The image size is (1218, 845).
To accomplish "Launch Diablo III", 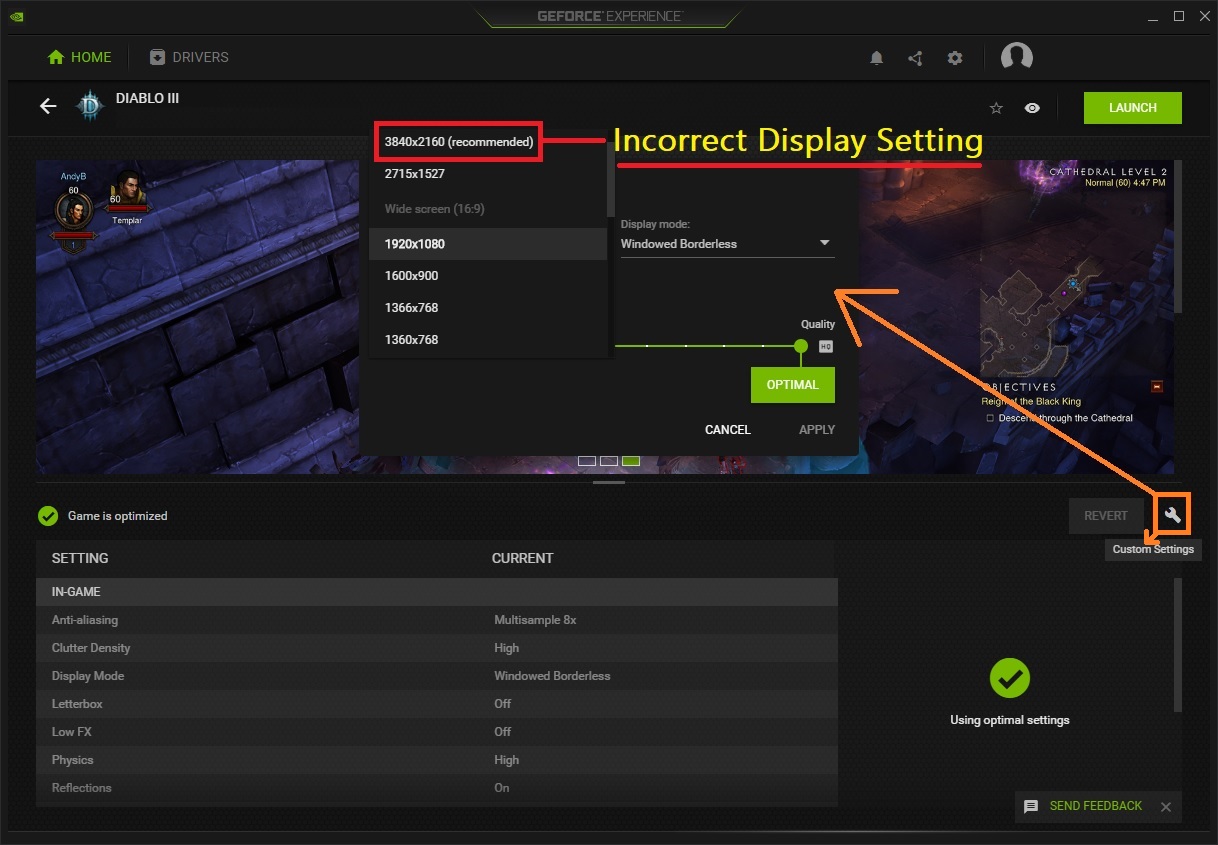I will (x=1133, y=108).
